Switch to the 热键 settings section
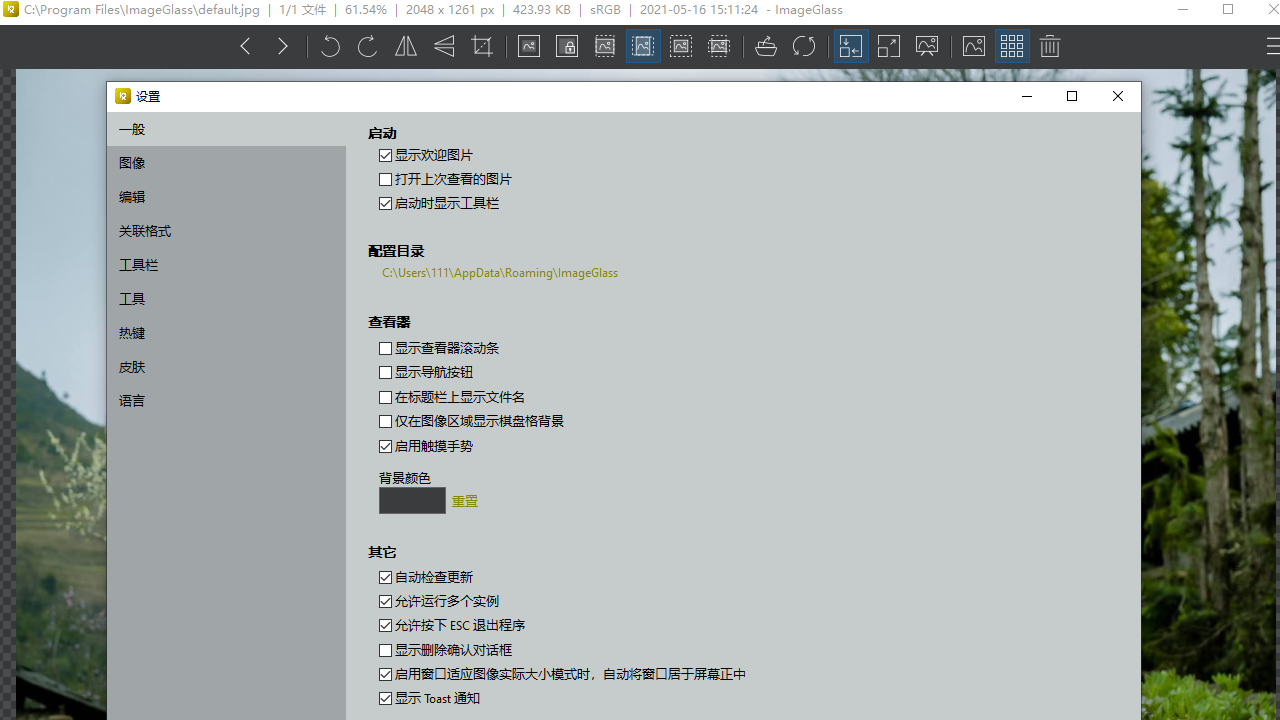The height and width of the screenshot is (720, 1280). (x=131, y=333)
